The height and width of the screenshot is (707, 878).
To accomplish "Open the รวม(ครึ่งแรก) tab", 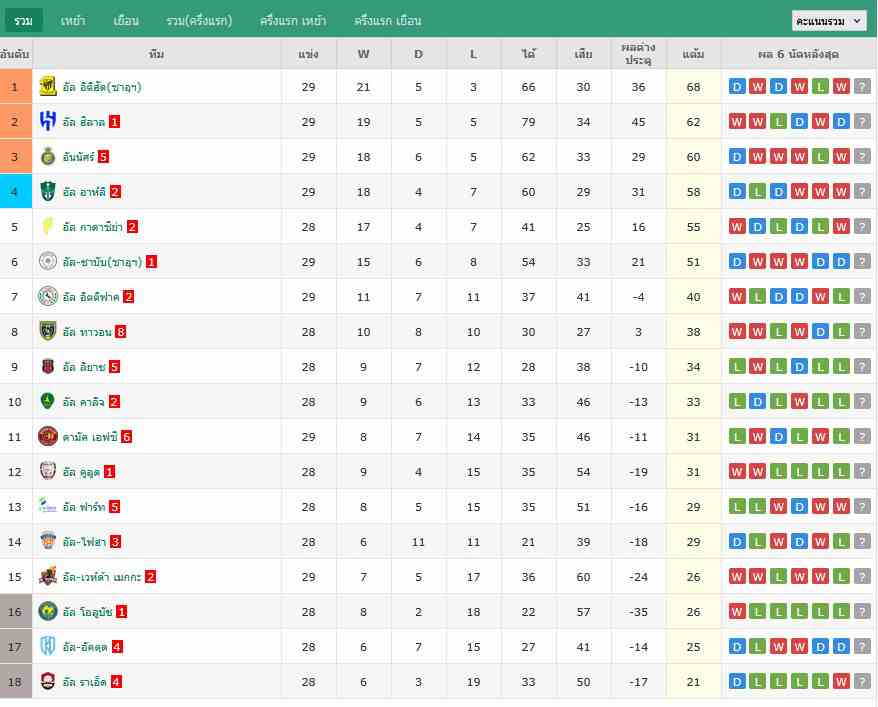I will point(199,21).
